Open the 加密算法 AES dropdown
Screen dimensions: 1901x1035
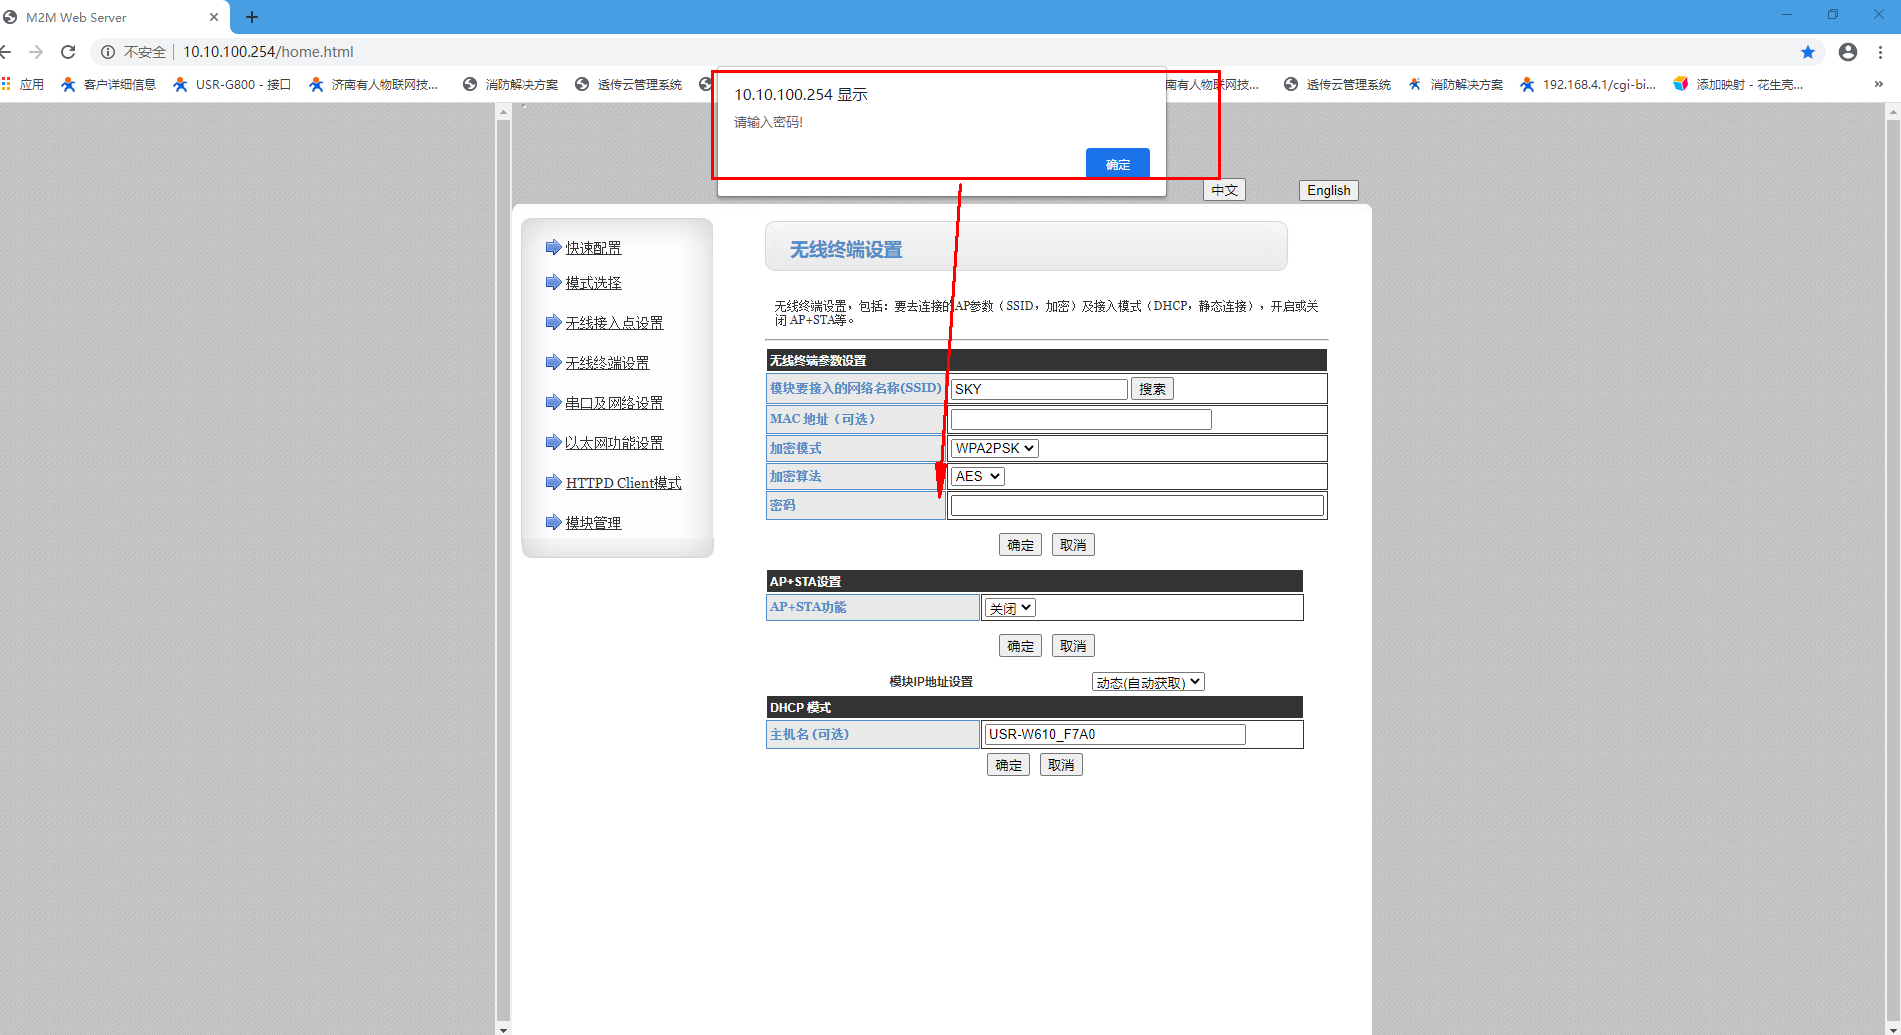(977, 476)
